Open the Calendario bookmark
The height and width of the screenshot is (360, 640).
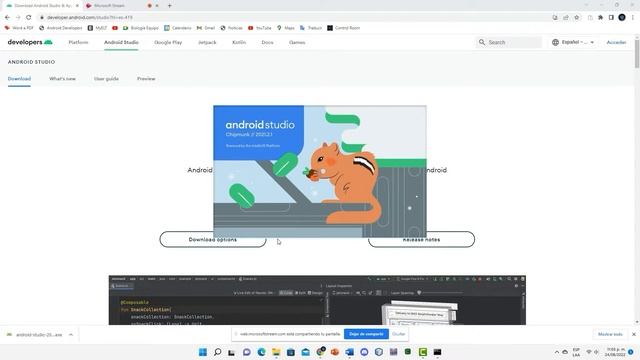pyautogui.click(x=178, y=28)
